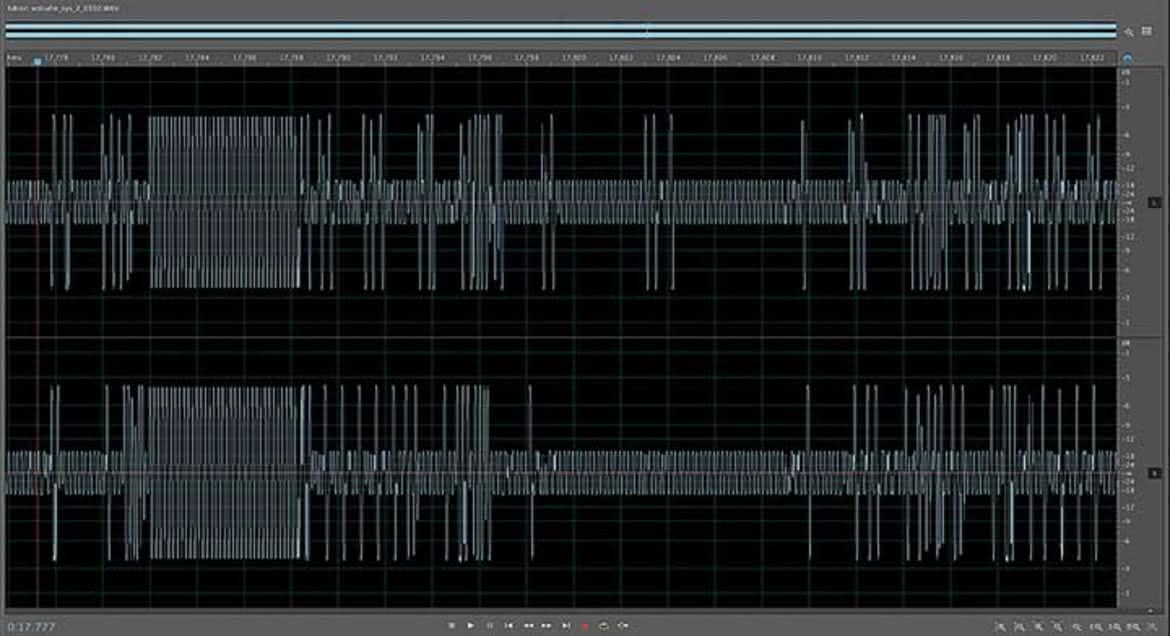The image size is (1170, 636).
Task: Click first zoom icon in bottom-right group
Action: [1001, 627]
